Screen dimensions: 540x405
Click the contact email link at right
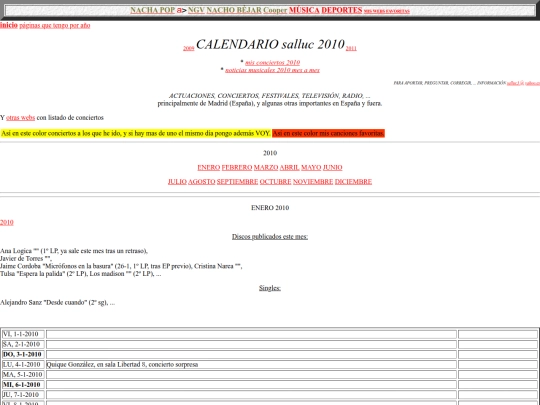pos(523,83)
